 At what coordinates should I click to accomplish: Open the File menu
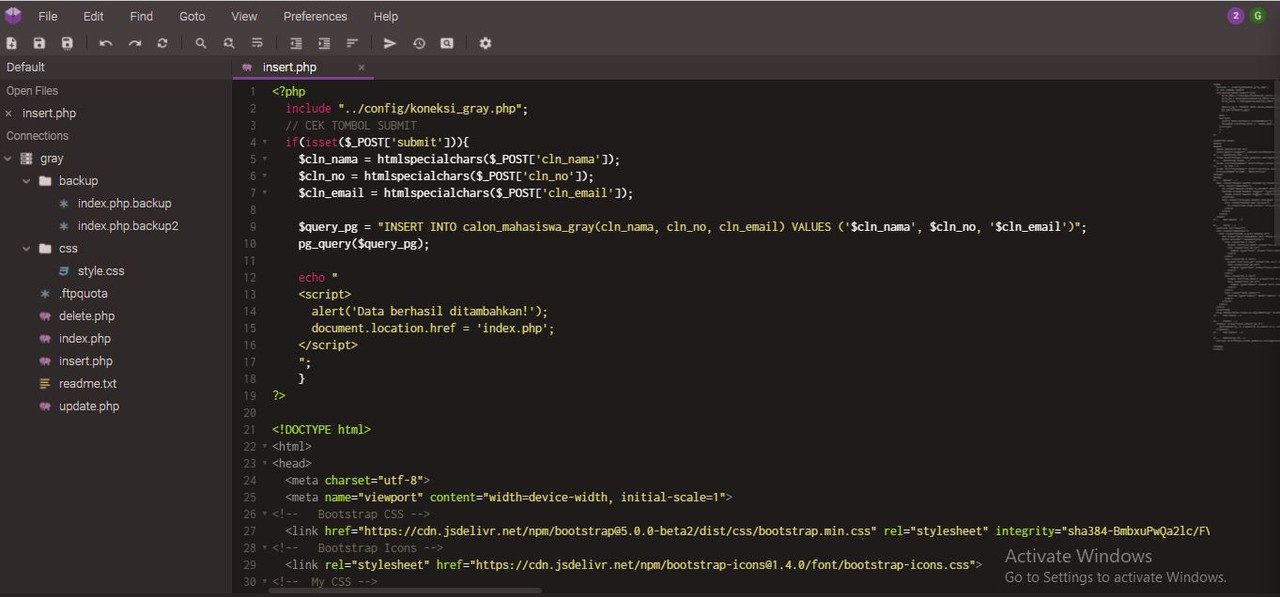pyautogui.click(x=48, y=16)
